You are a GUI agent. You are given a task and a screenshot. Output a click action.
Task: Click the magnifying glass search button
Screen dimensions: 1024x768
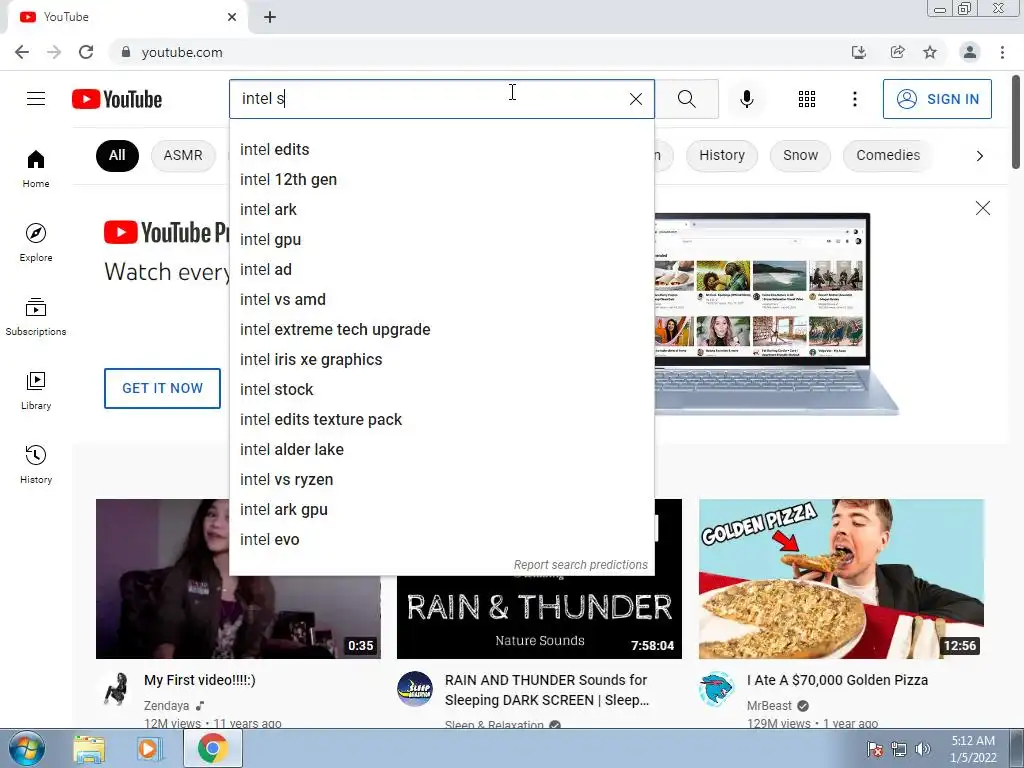pyautogui.click(x=686, y=99)
